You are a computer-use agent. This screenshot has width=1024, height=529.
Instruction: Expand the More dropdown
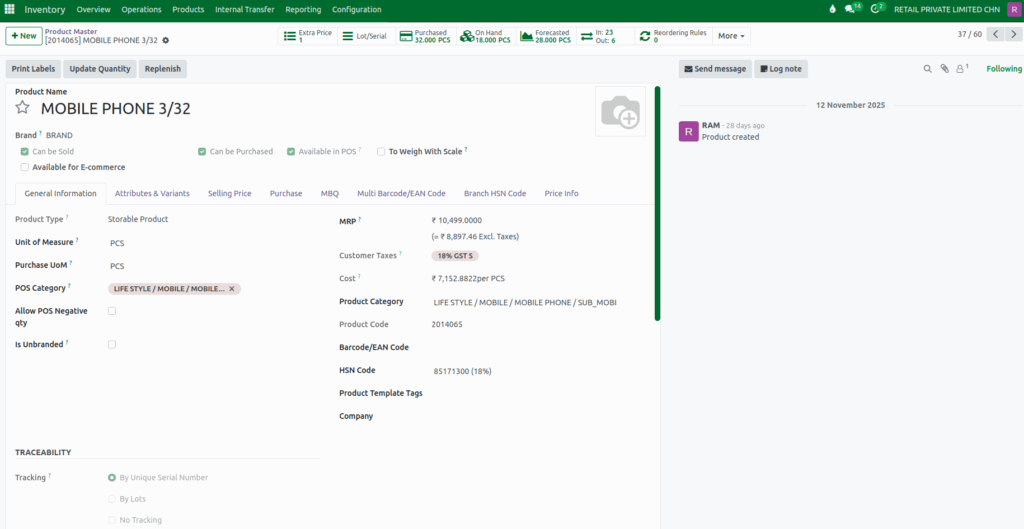(731, 36)
